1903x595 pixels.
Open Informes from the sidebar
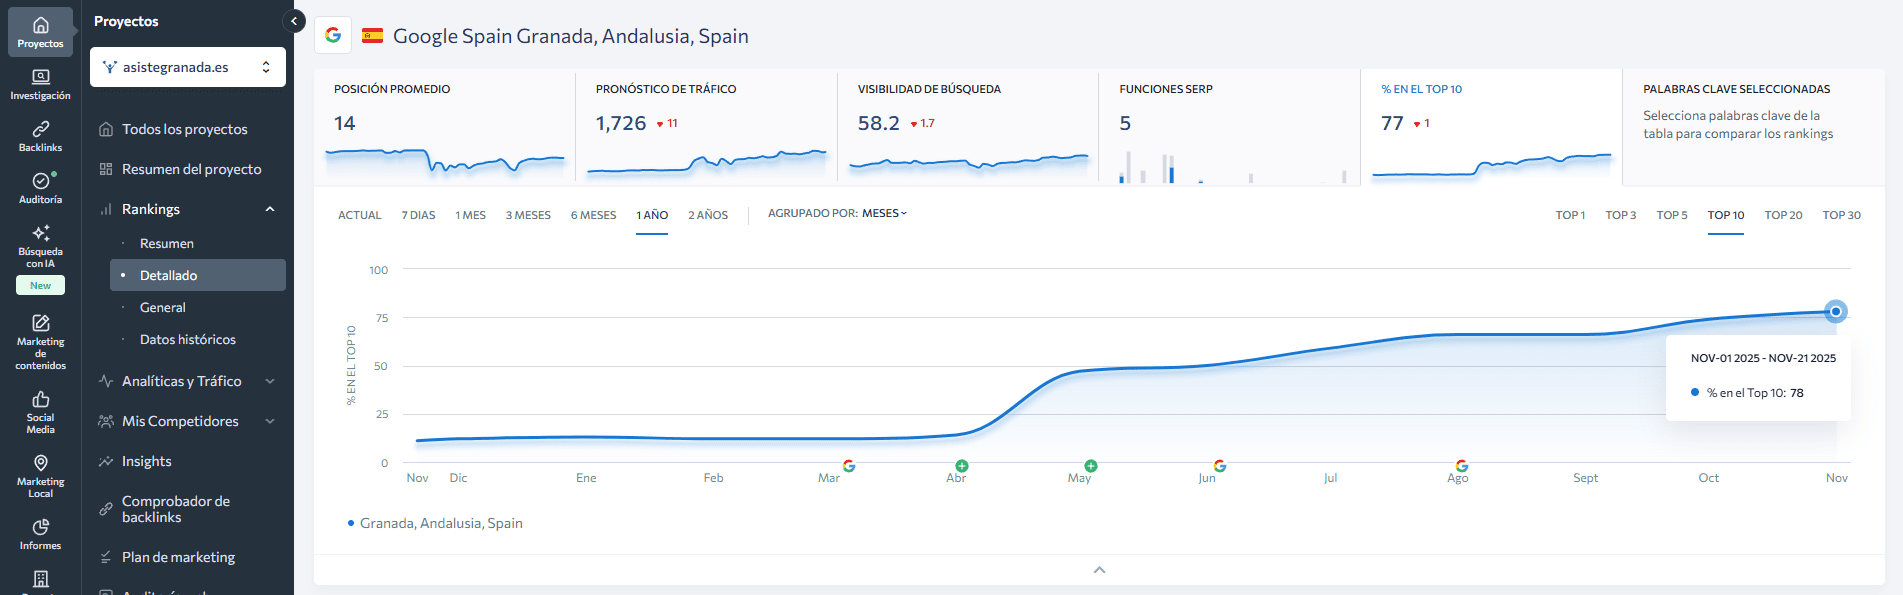[x=40, y=534]
